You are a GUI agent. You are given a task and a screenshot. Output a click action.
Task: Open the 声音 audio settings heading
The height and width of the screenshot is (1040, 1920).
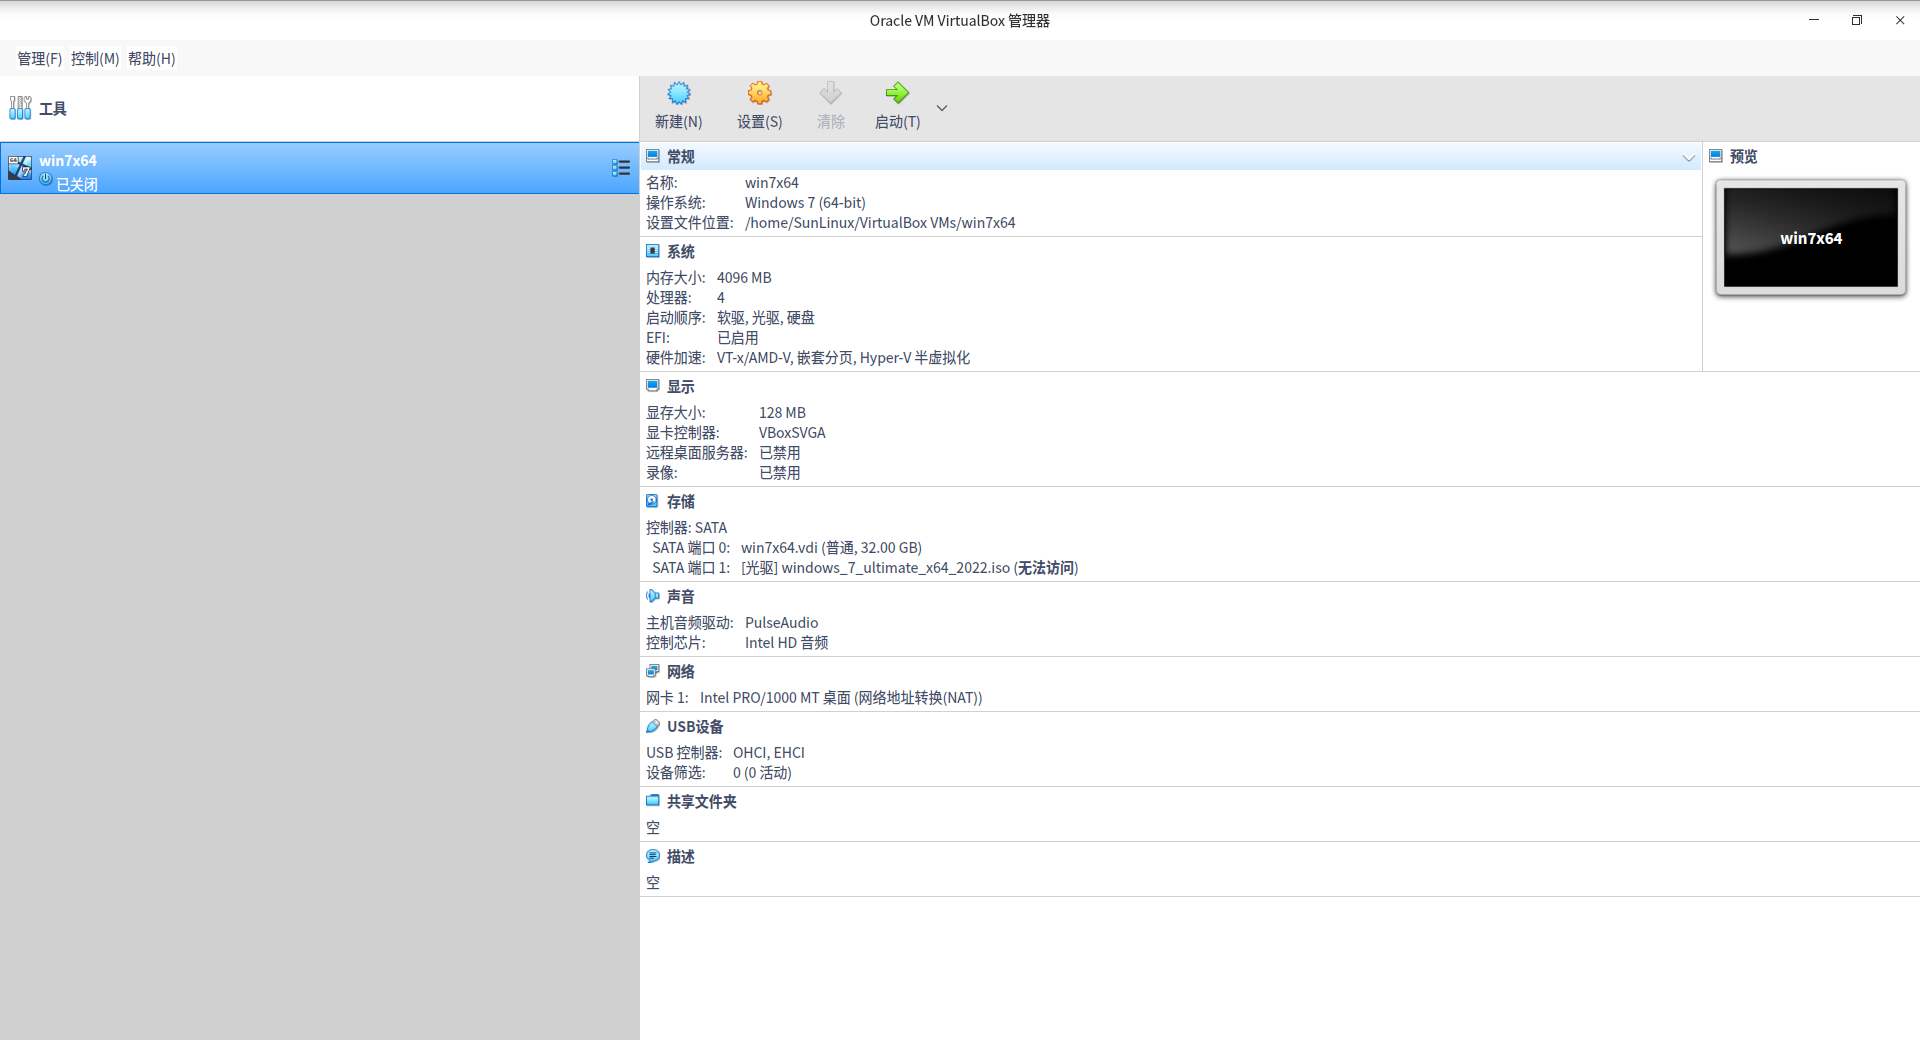click(681, 597)
